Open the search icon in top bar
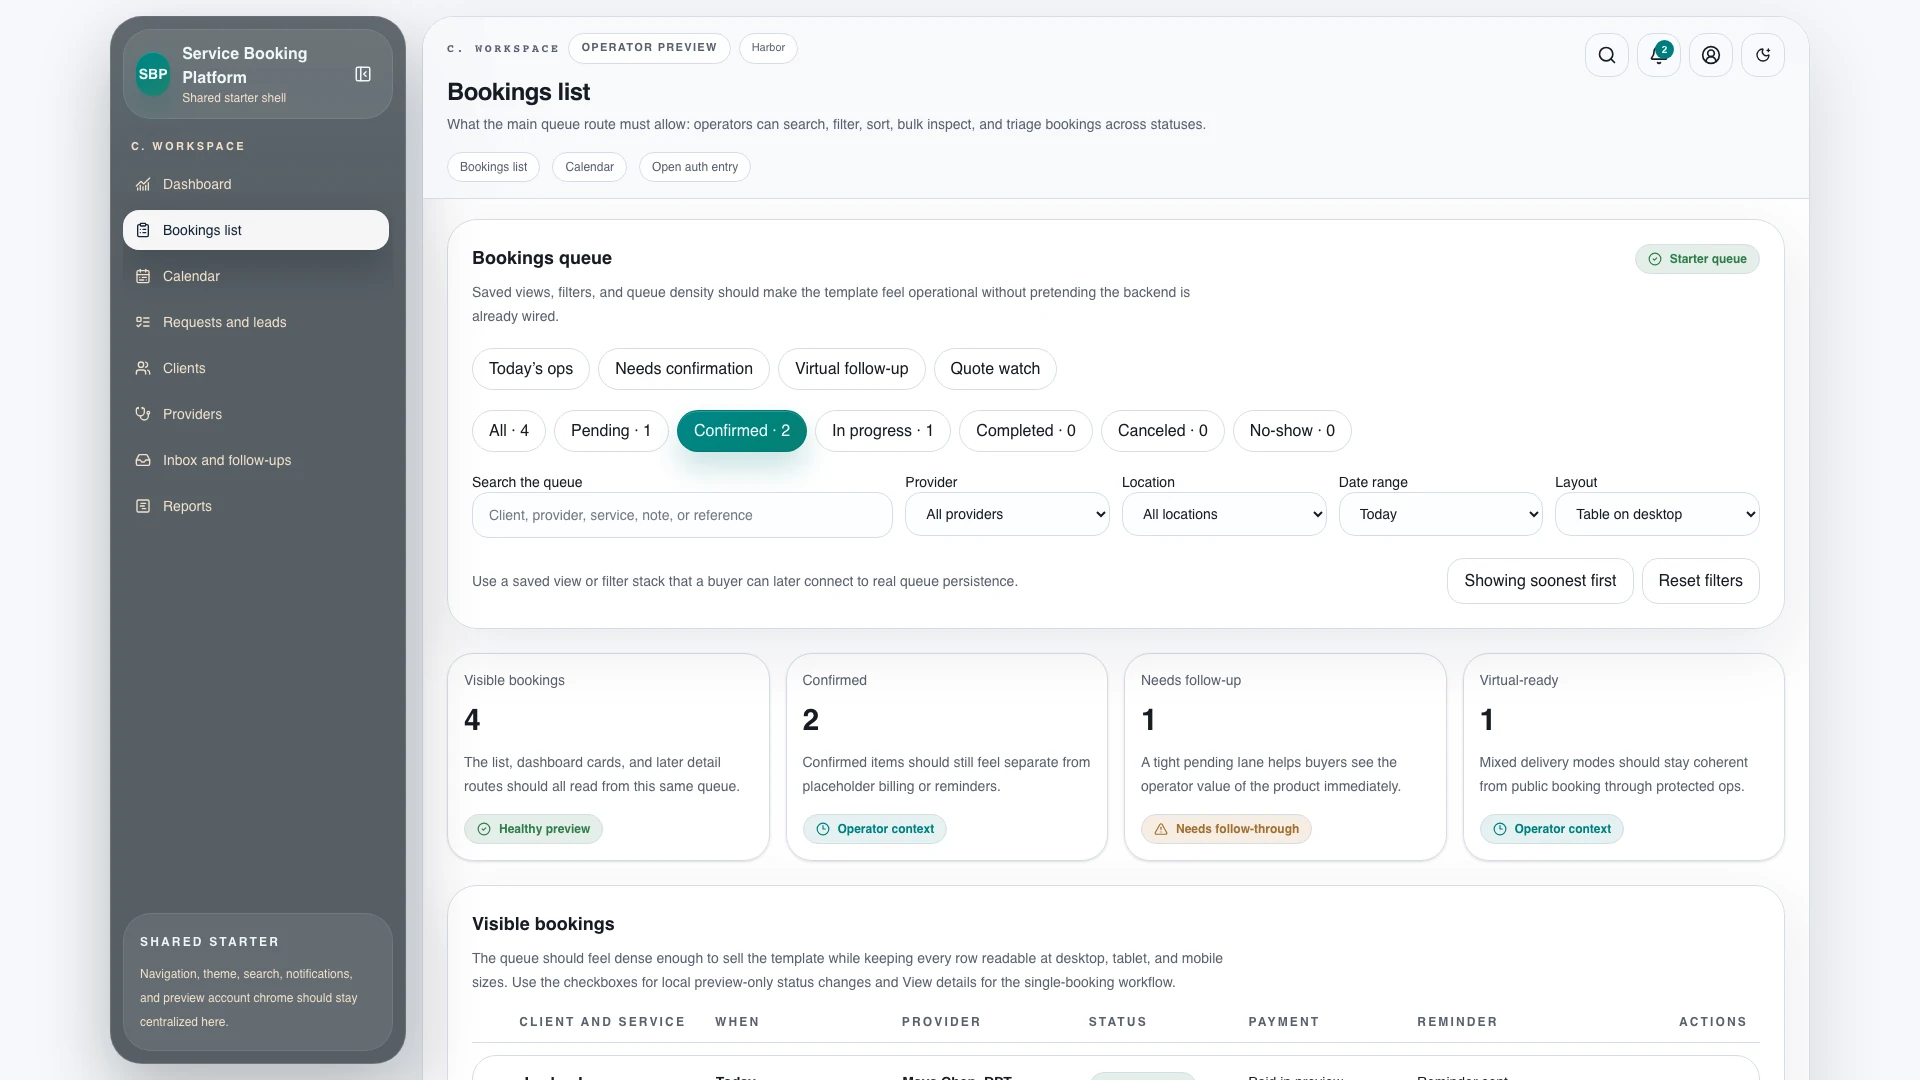1920x1080 pixels. tap(1607, 55)
